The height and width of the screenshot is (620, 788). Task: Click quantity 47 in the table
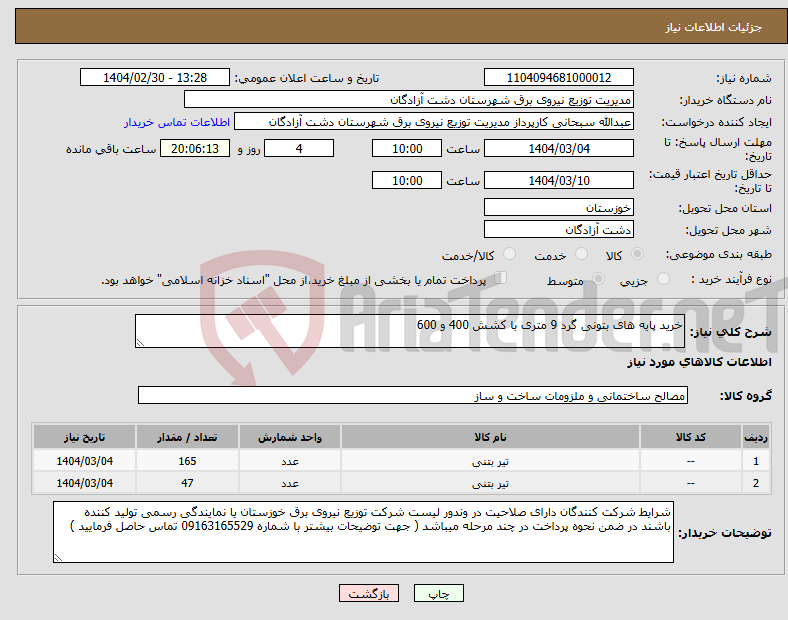[x=187, y=483]
